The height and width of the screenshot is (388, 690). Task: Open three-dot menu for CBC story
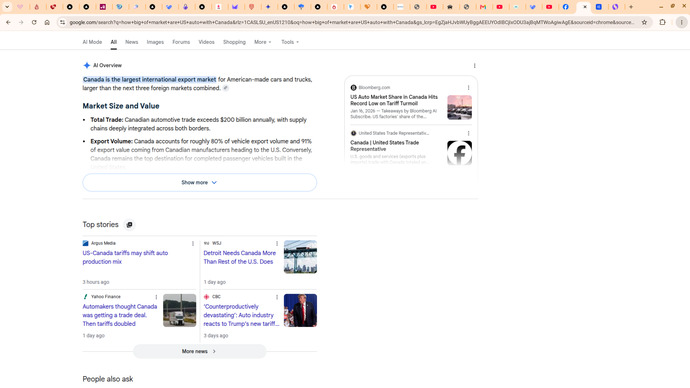click(277, 297)
